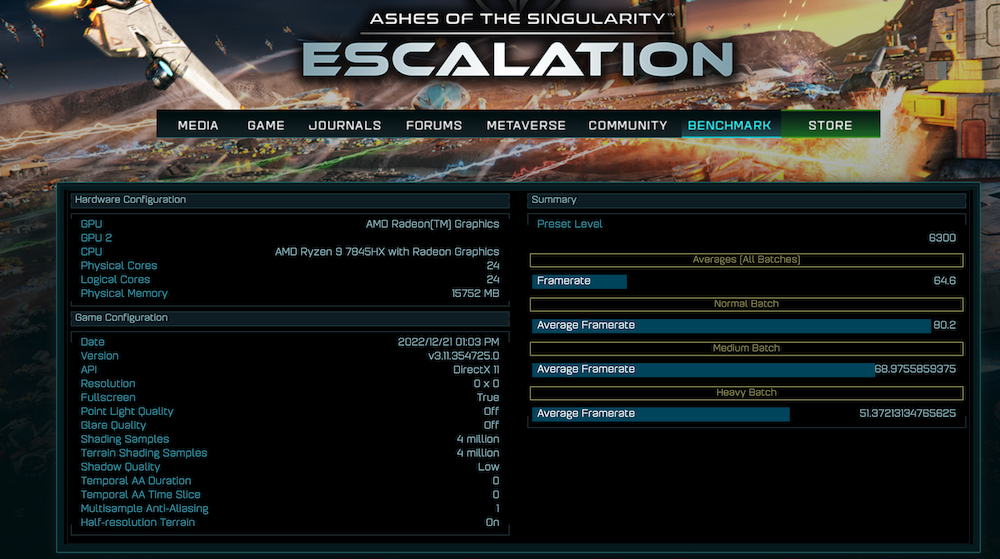
Task: Click the Normal Batch Average Framerate bar
Action: 732,326
